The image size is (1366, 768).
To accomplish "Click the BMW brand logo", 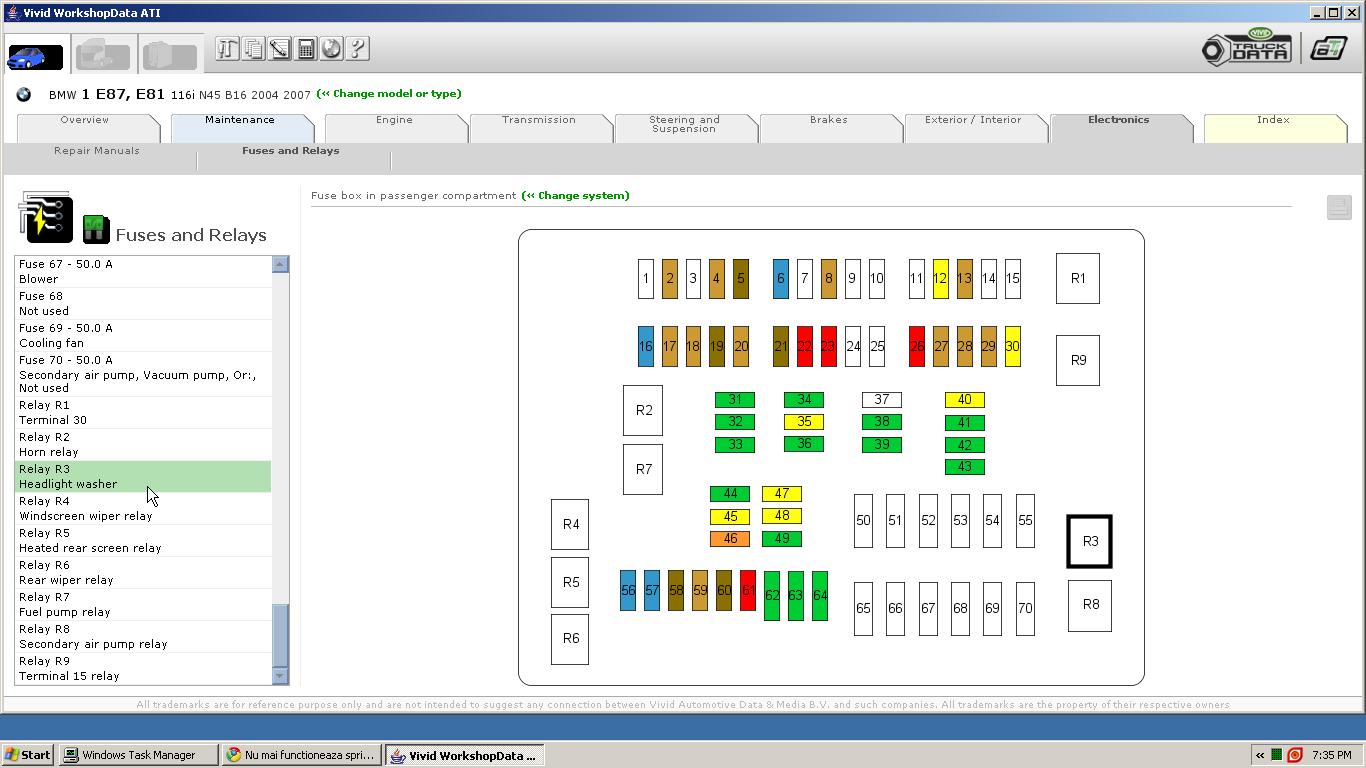I will point(23,94).
